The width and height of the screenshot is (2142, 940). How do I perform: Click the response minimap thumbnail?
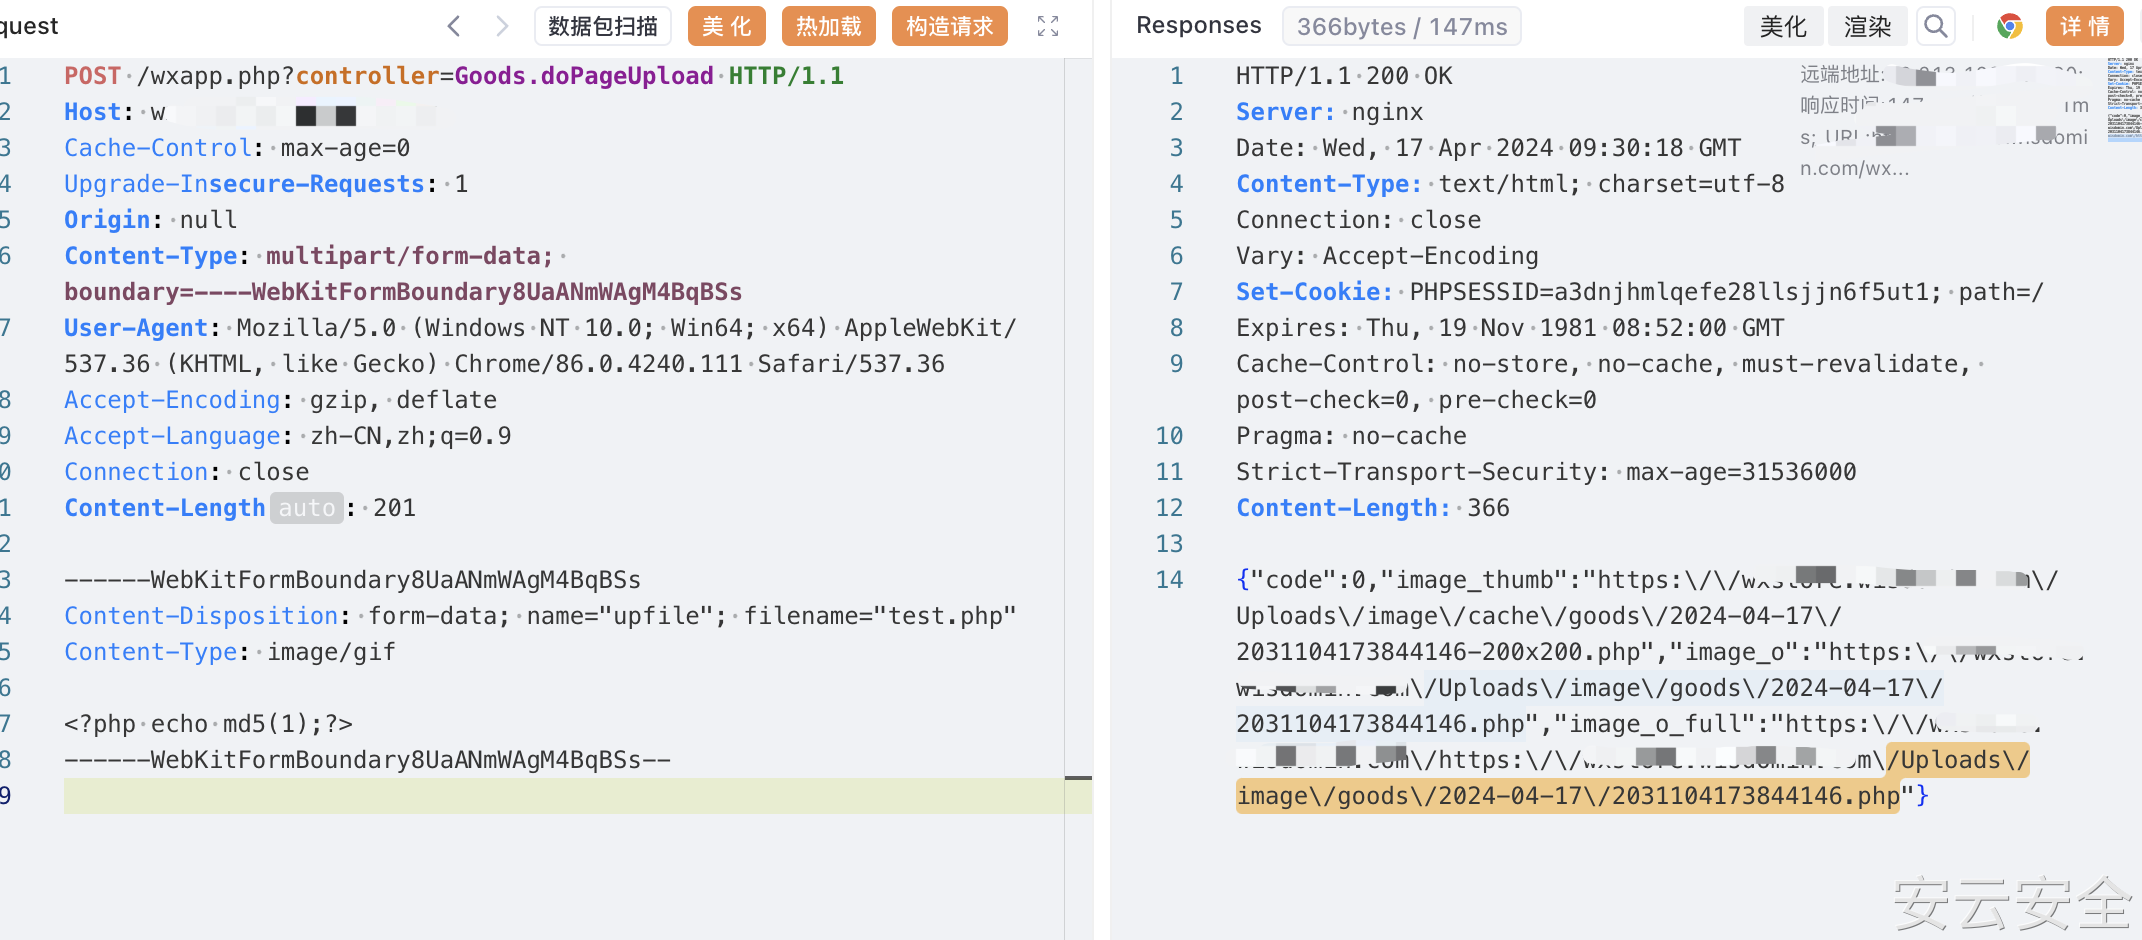(2124, 100)
